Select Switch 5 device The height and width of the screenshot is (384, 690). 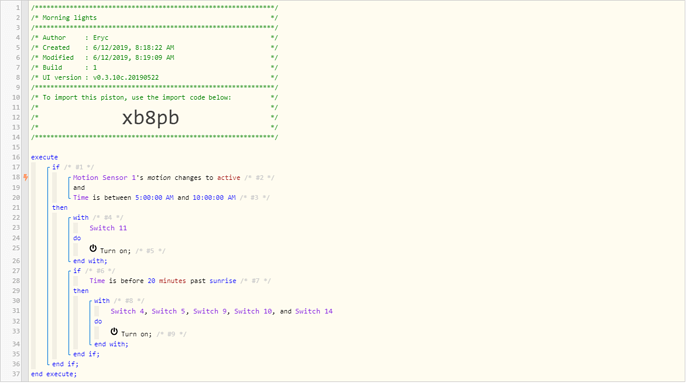coord(169,311)
